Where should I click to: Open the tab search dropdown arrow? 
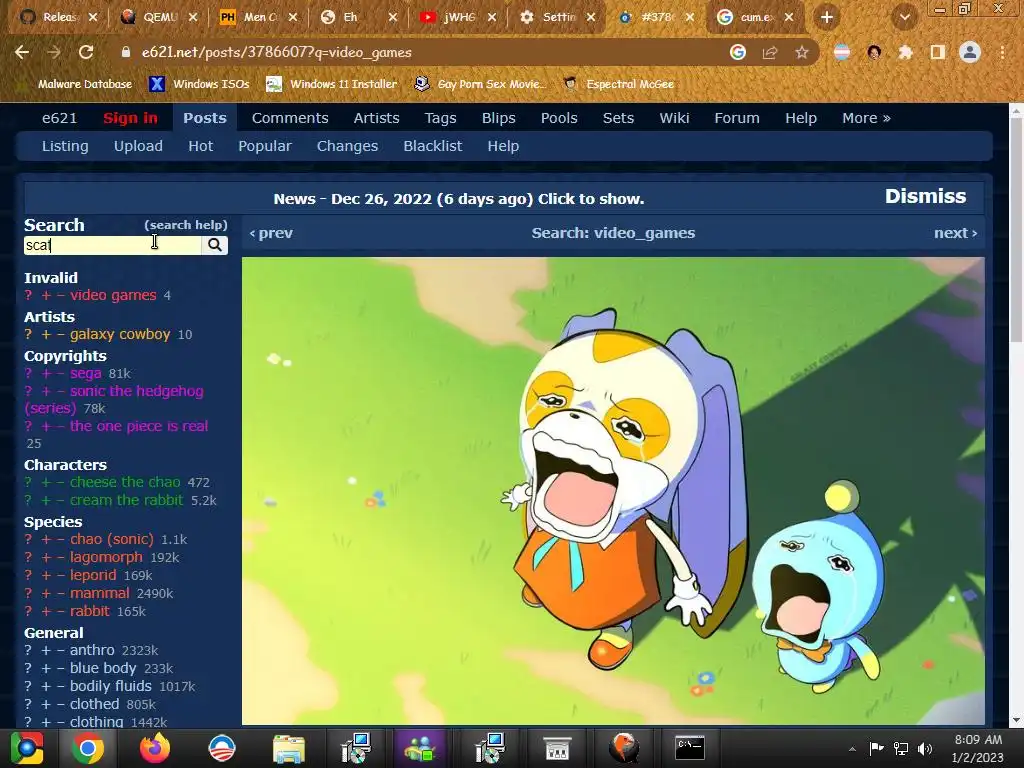coord(904,18)
